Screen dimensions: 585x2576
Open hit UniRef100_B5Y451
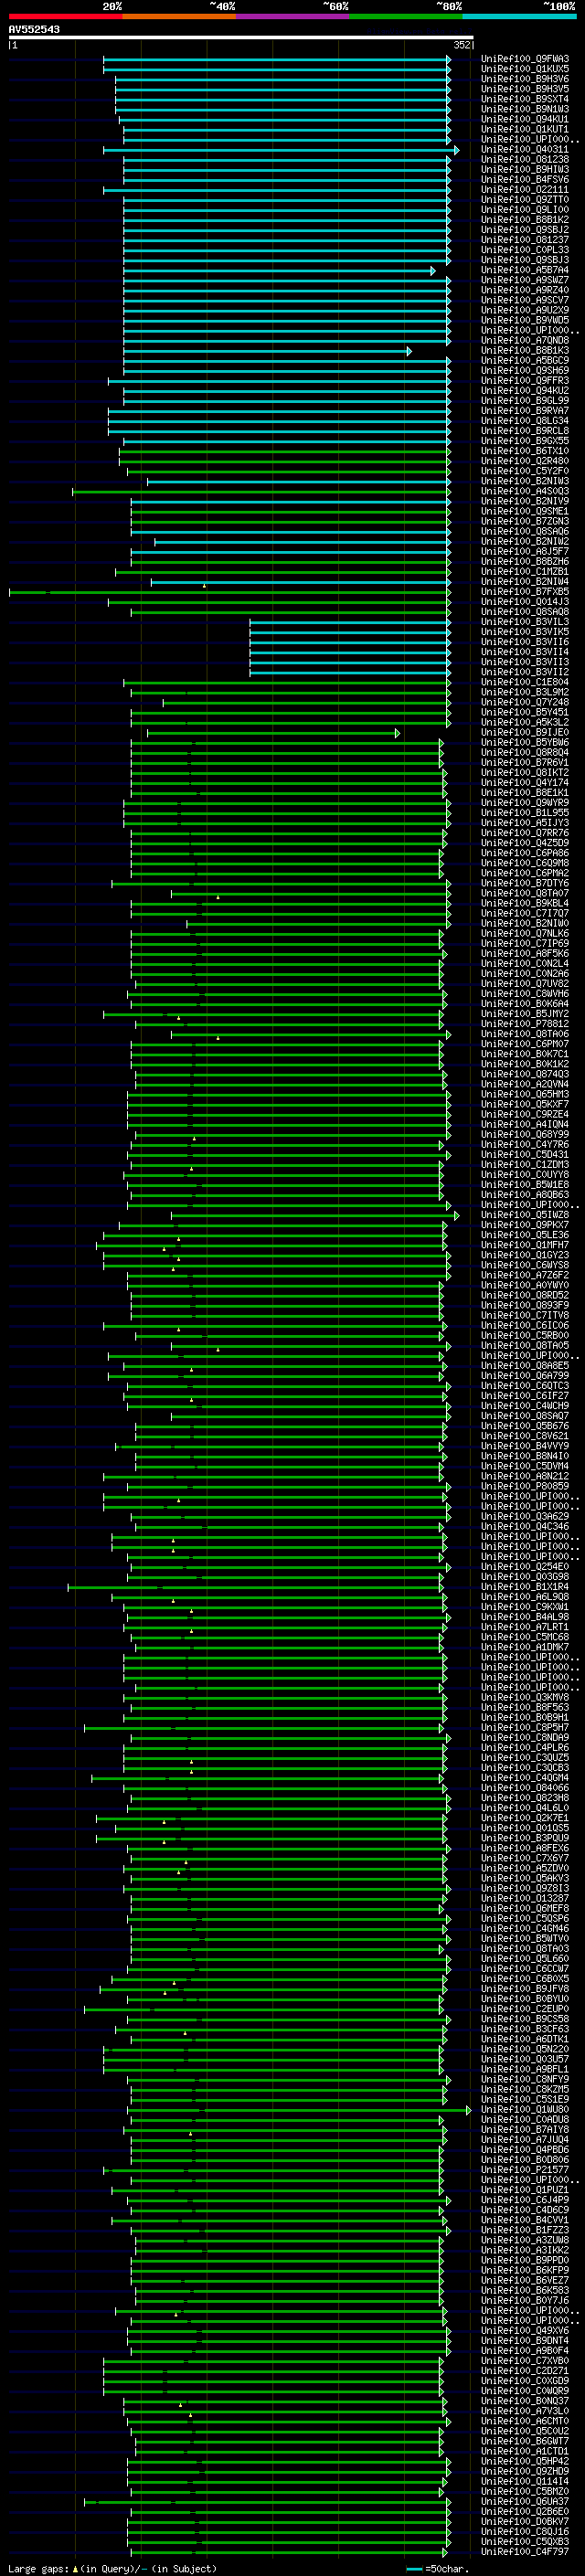coord(525,712)
